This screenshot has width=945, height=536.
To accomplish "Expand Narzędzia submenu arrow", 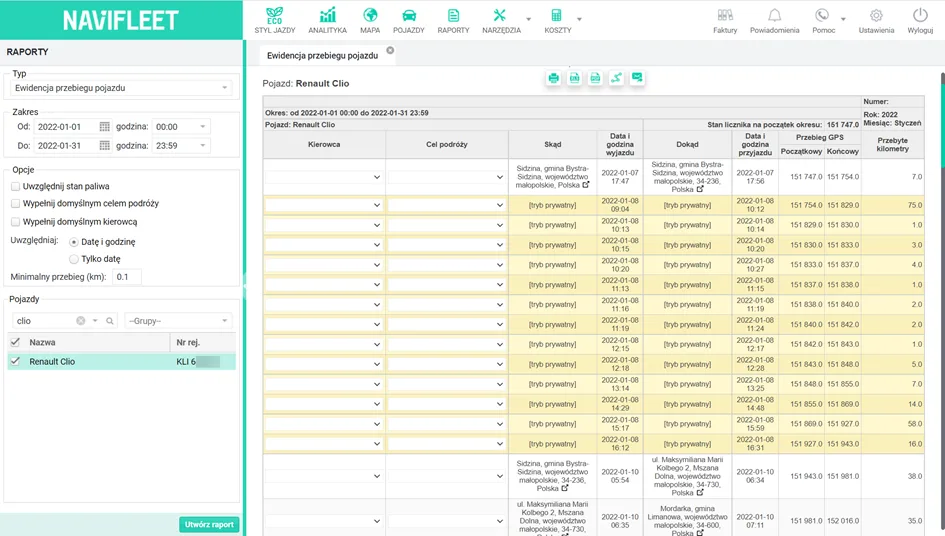I will coord(529,19).
